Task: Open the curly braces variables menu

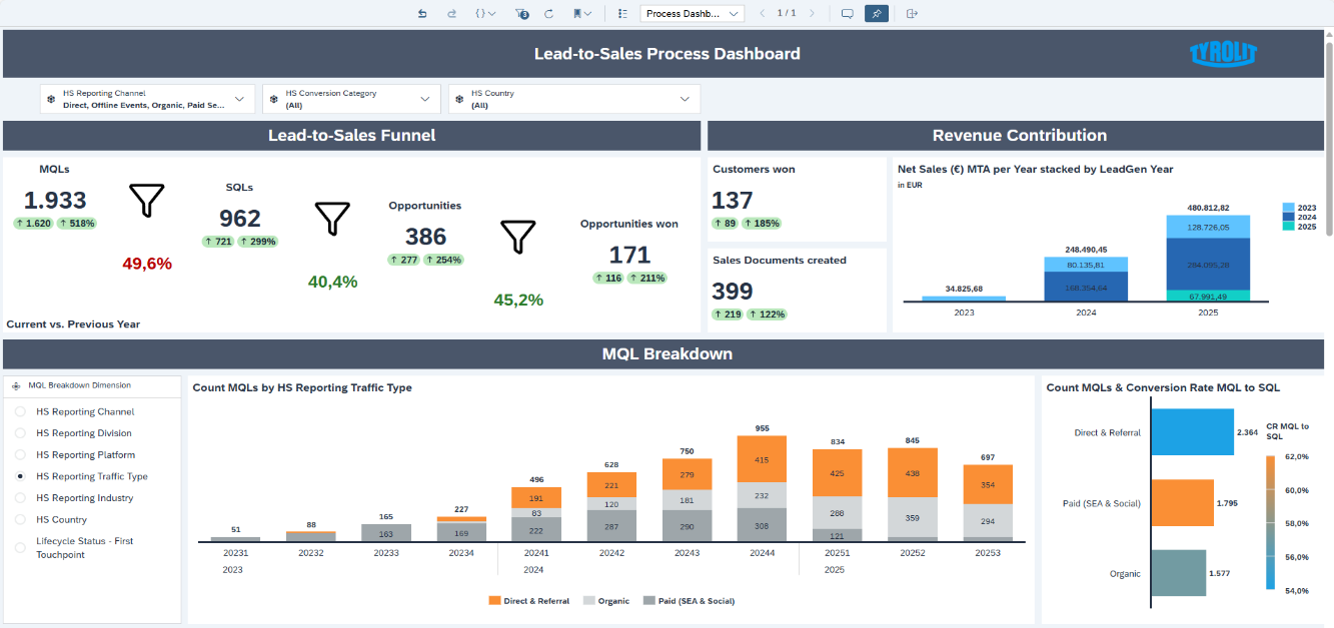Action: pos(485,14)
